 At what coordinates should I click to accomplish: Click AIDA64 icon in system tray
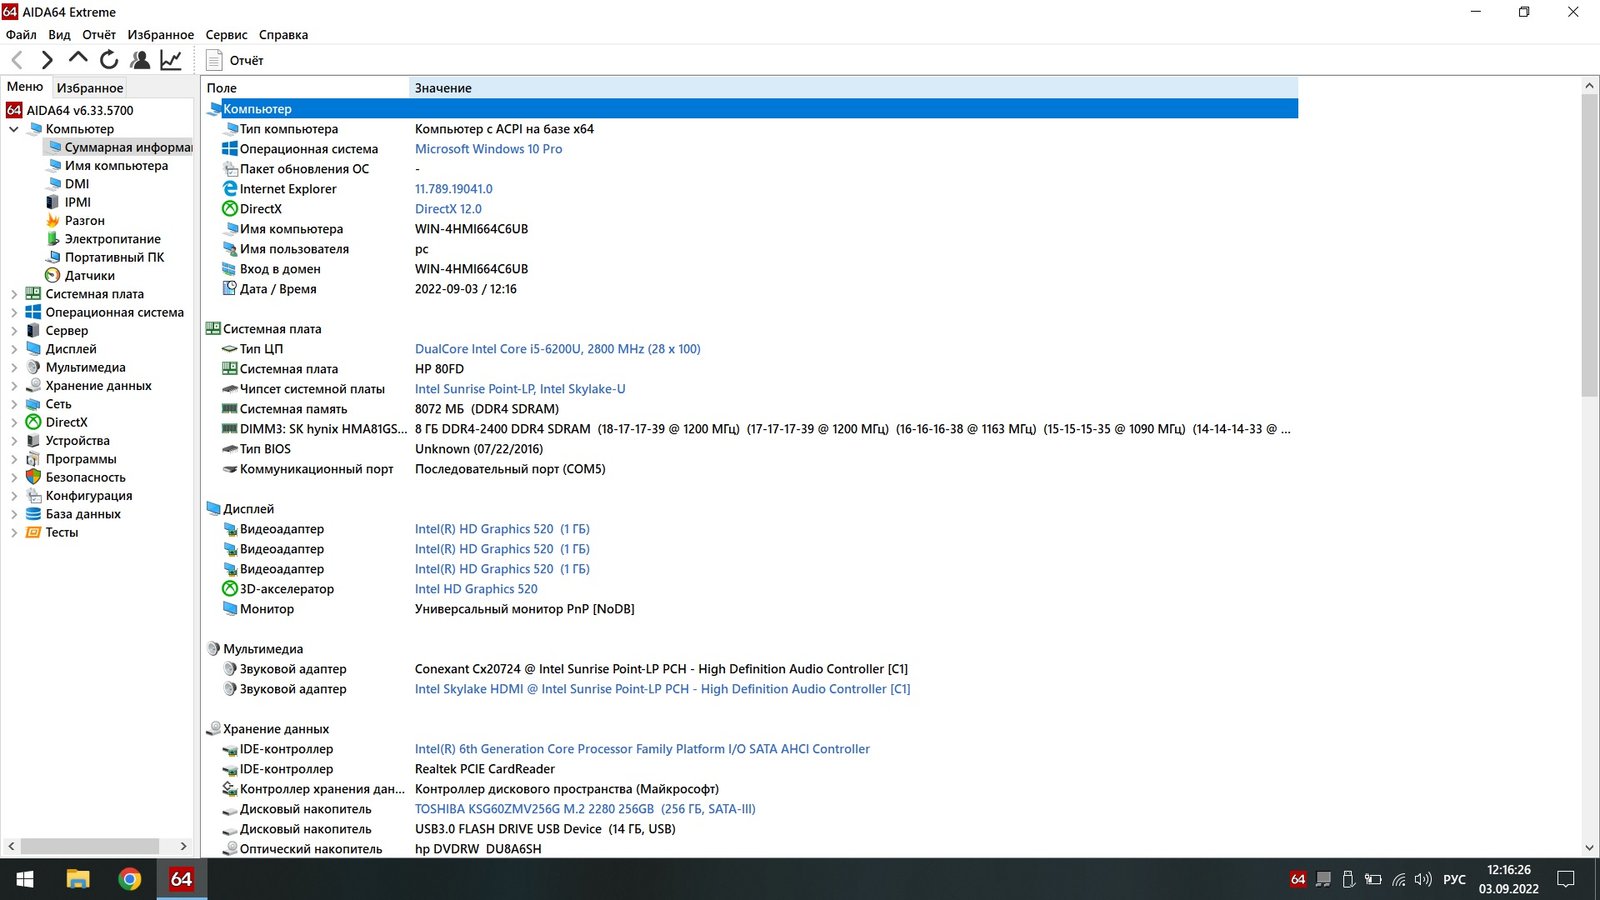[1298, 880]
